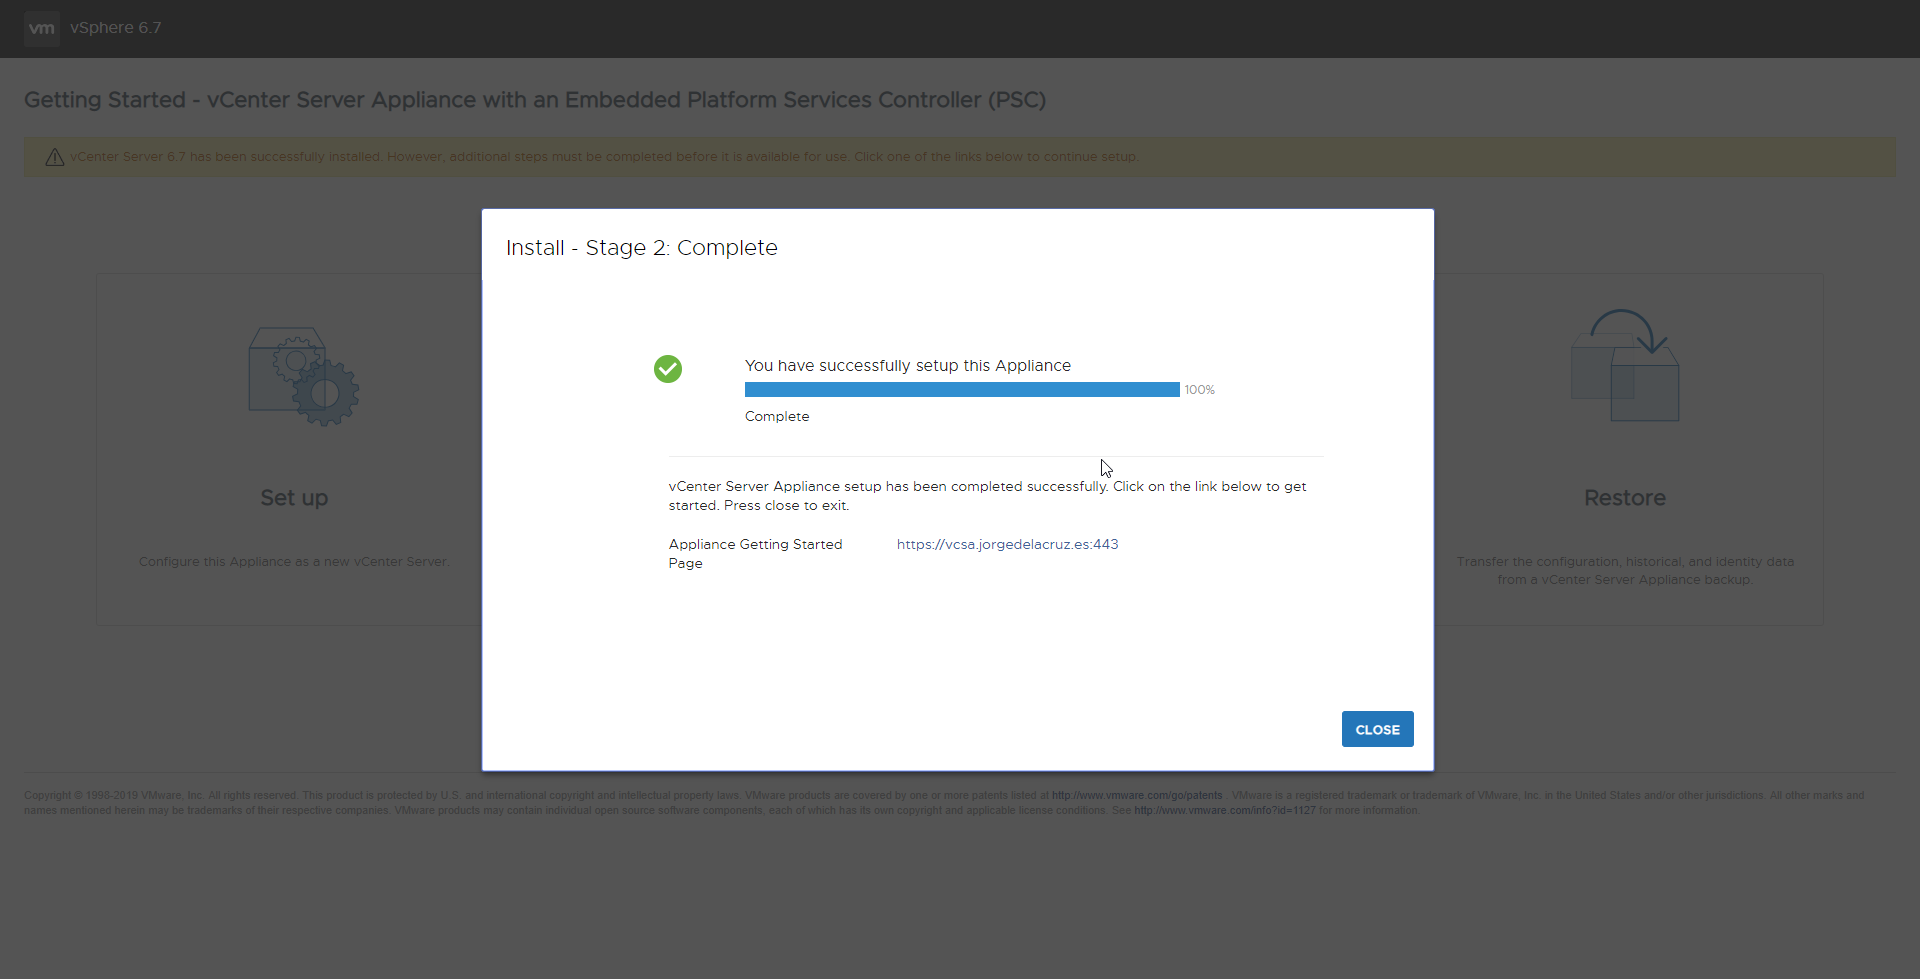Image resolution: width=1920 pixels, height=979 pixels.
Task: Click 'You have successfully setup this Appliance' text
Action: [x=908, y=366]
